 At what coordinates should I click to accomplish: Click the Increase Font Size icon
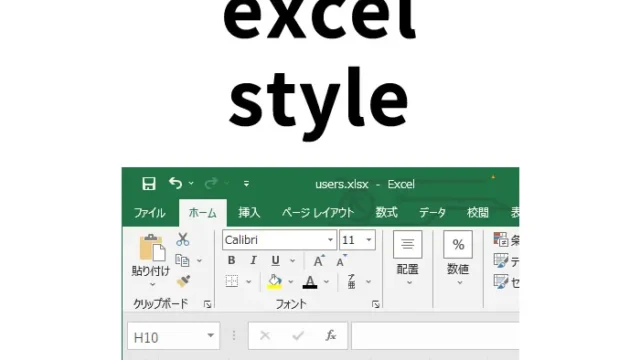[319, 260]
